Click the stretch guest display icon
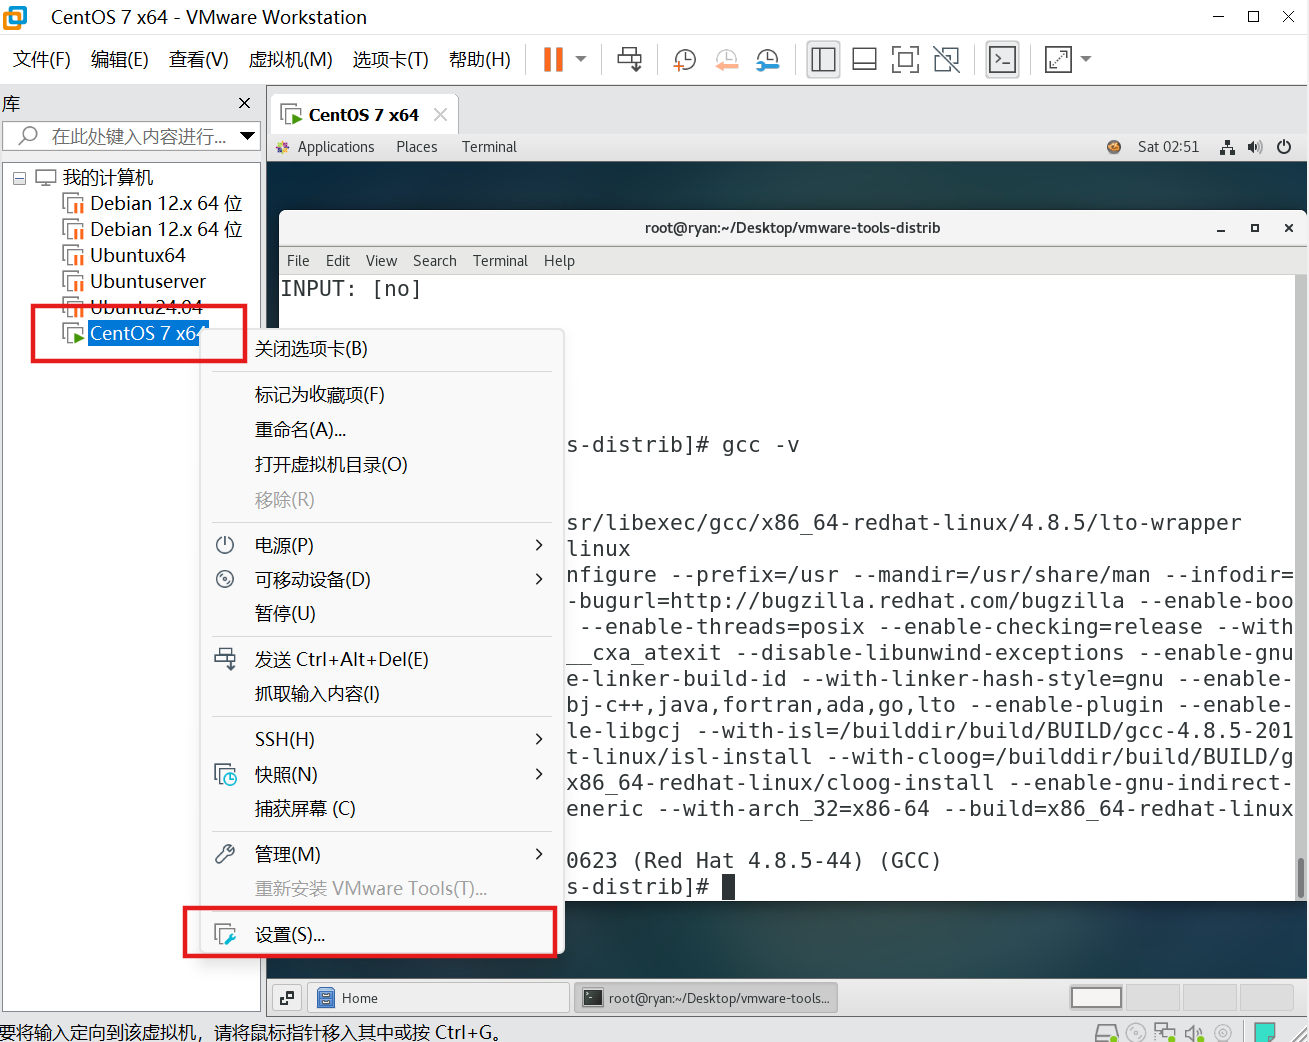This screenshot has height=1042, width=1309. tap(1058, 60)
